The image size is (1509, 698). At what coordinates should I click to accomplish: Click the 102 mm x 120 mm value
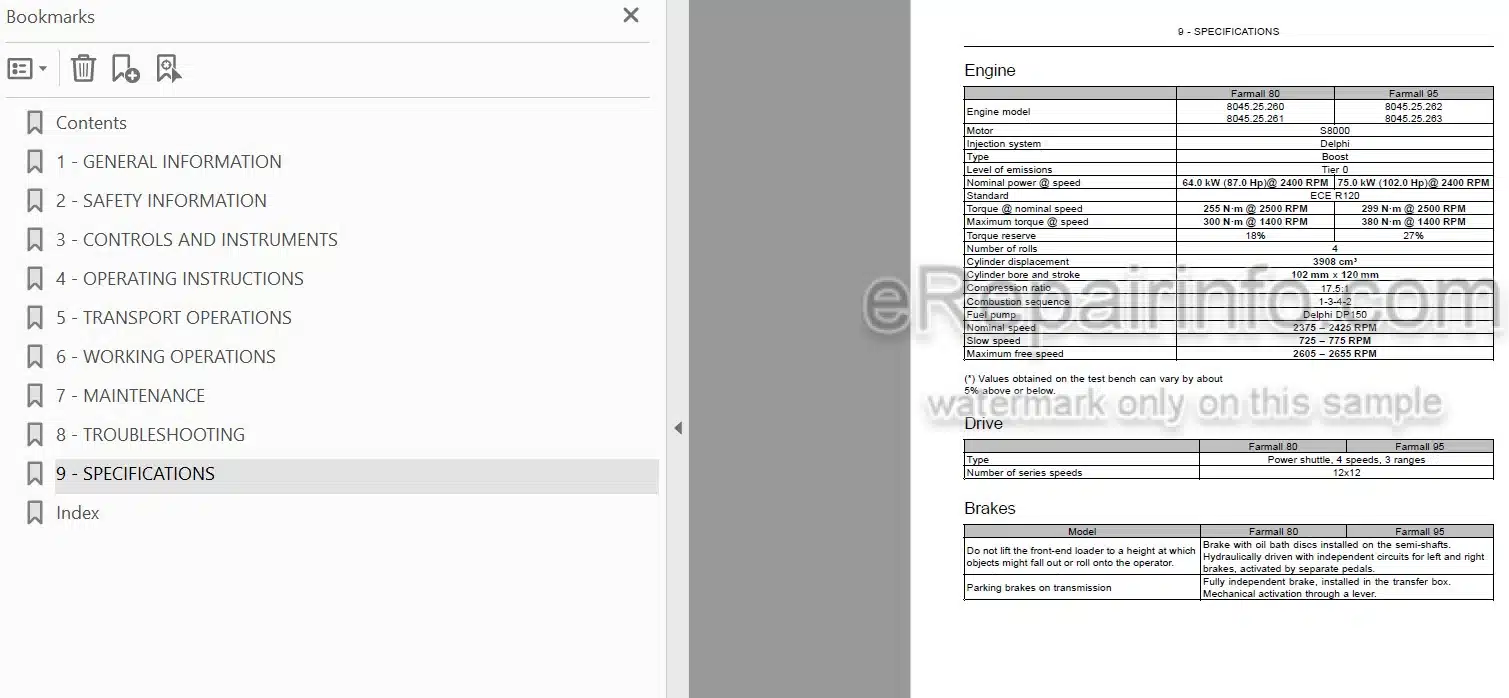1334,275
